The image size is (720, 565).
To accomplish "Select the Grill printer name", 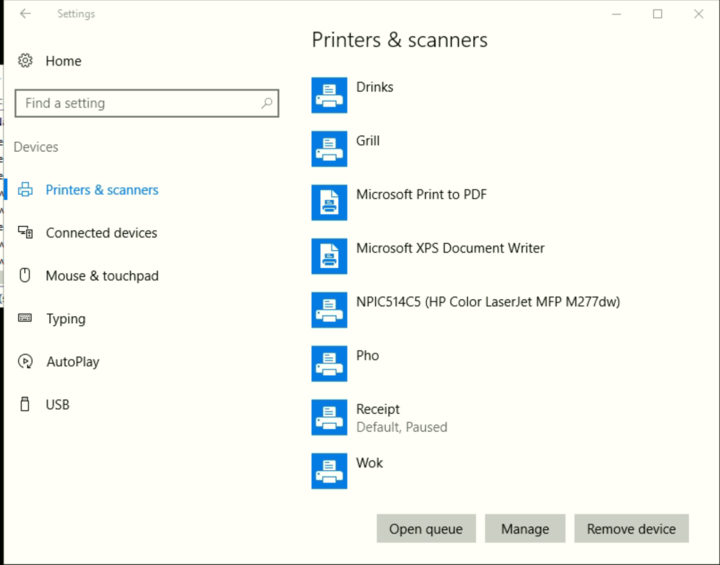I will click(x=368, y=141).
